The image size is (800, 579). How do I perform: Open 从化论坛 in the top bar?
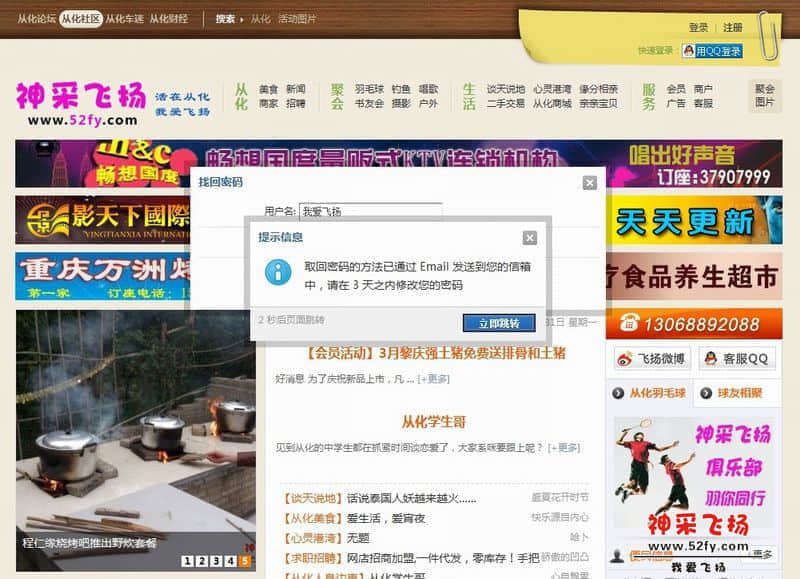click(x=36, y=19)
